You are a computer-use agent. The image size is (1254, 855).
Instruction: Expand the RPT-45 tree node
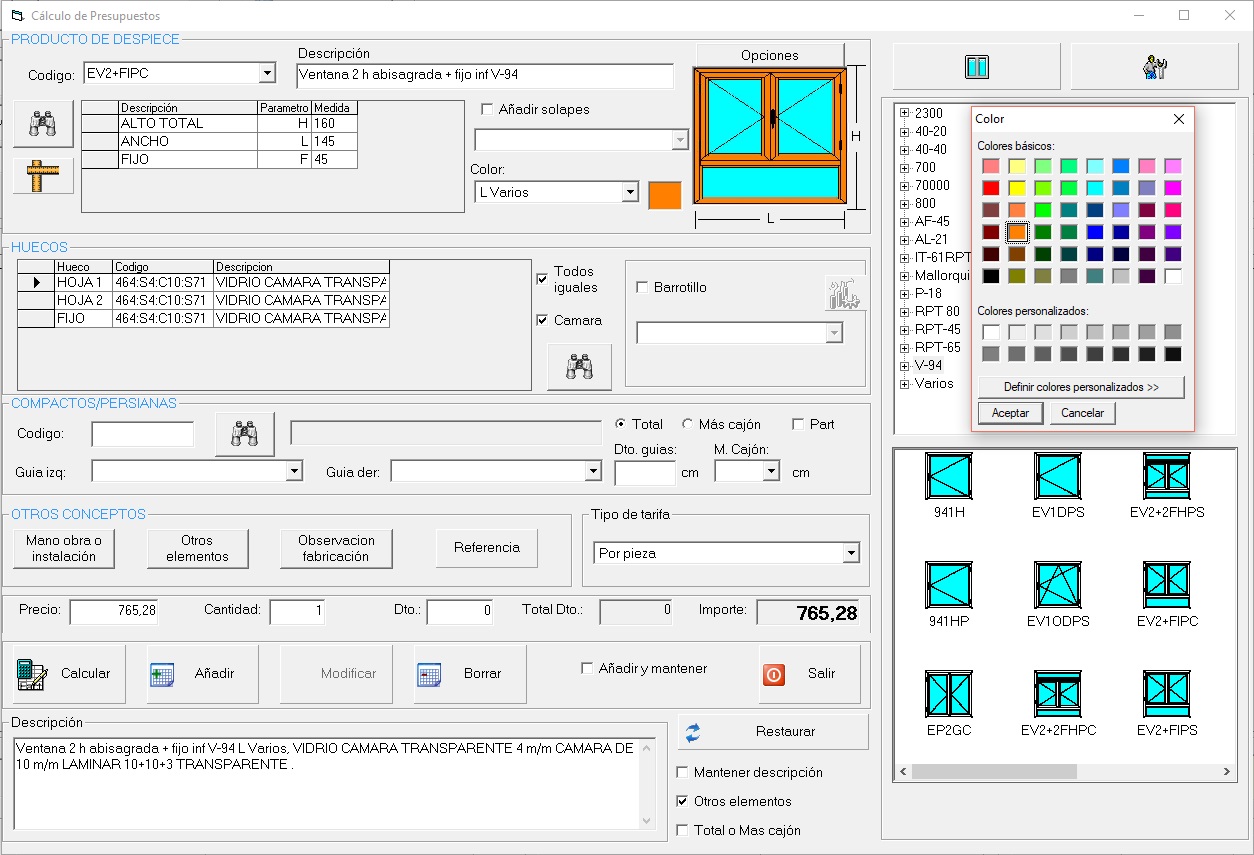point(904,330)
